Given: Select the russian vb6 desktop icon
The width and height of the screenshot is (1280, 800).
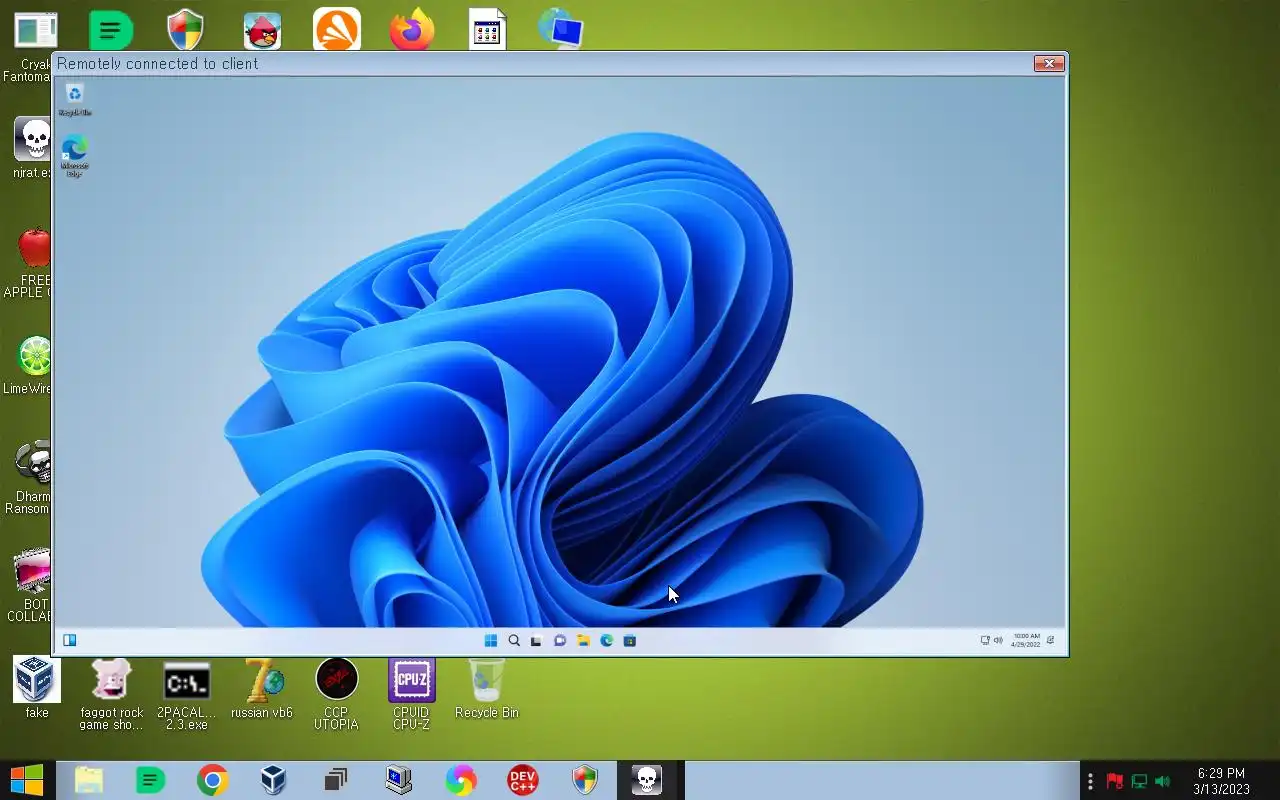Looking at the screenshot, I should pos(262,689).
